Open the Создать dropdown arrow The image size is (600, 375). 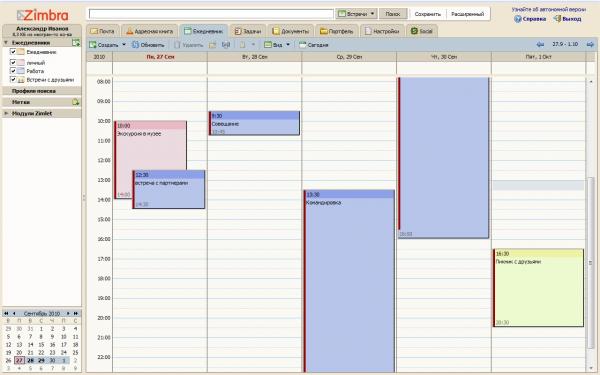coord(124,45)
